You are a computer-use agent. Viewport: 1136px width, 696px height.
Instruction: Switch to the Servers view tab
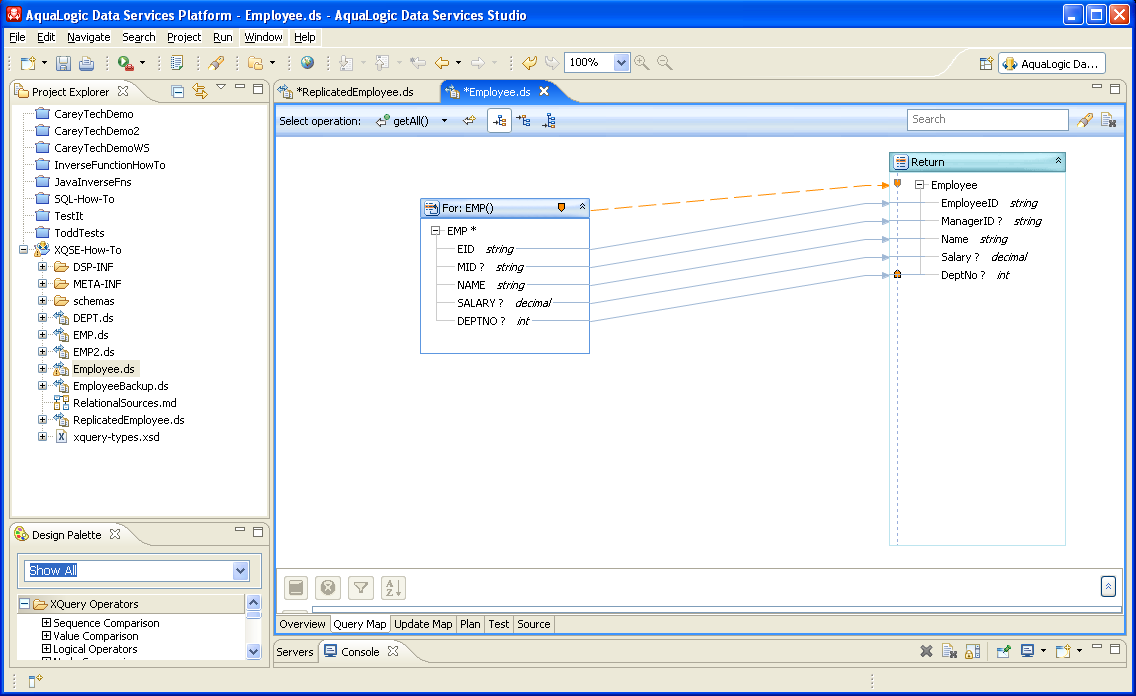pyautogui.click(x=295, y=651)
